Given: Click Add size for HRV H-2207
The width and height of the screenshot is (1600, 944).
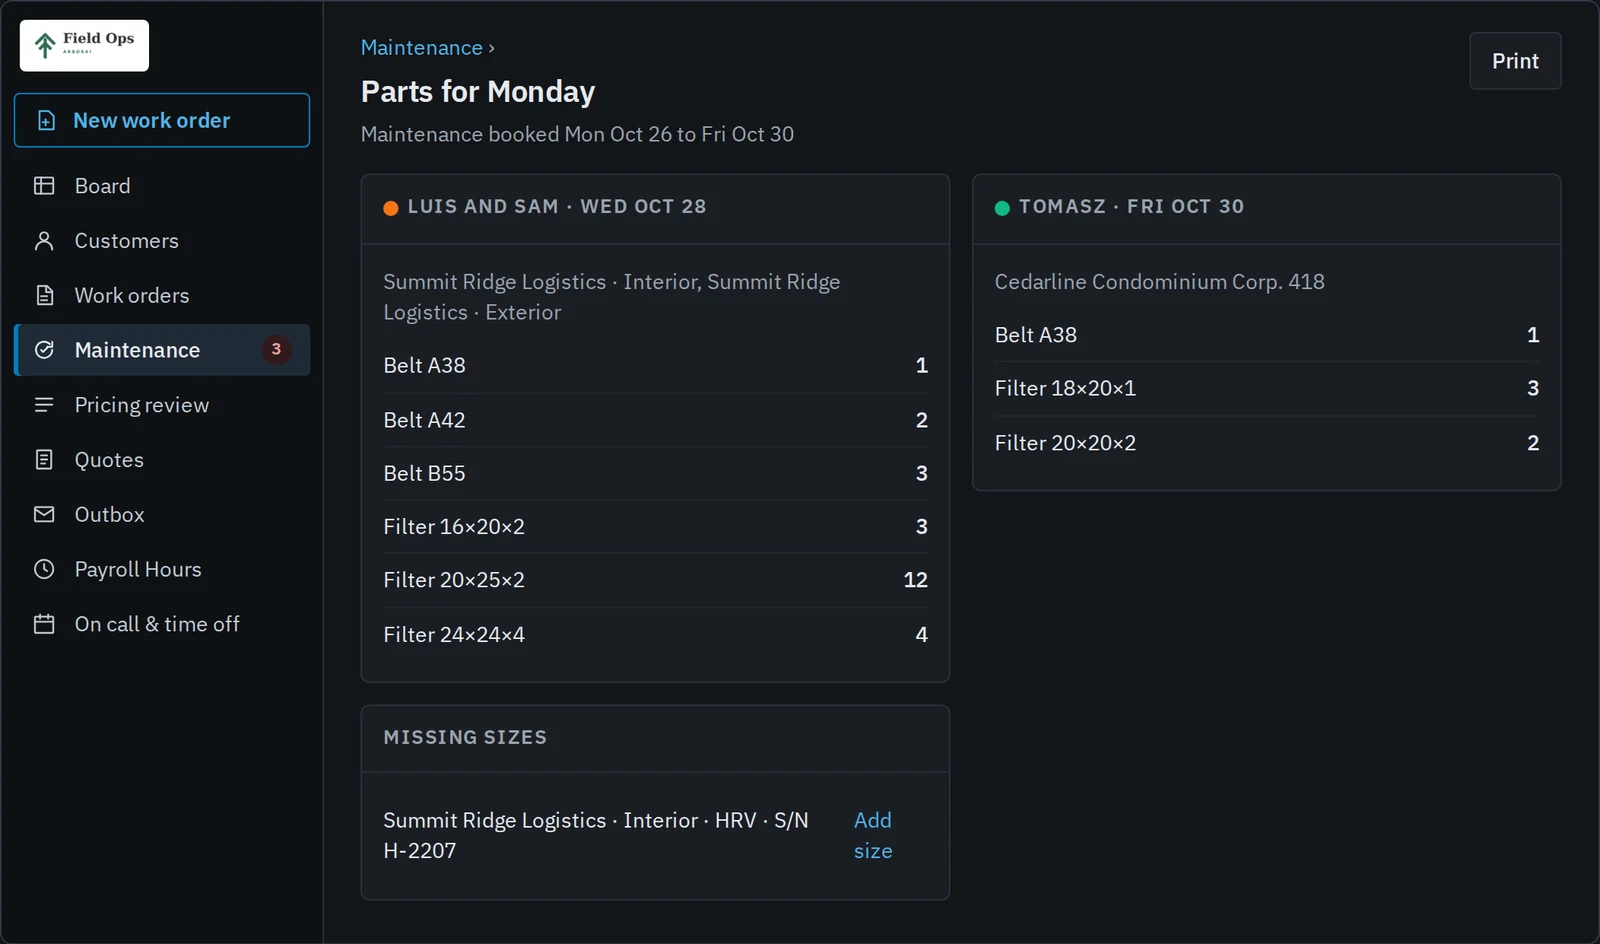Looking at the screenshot, I should 873,835.
